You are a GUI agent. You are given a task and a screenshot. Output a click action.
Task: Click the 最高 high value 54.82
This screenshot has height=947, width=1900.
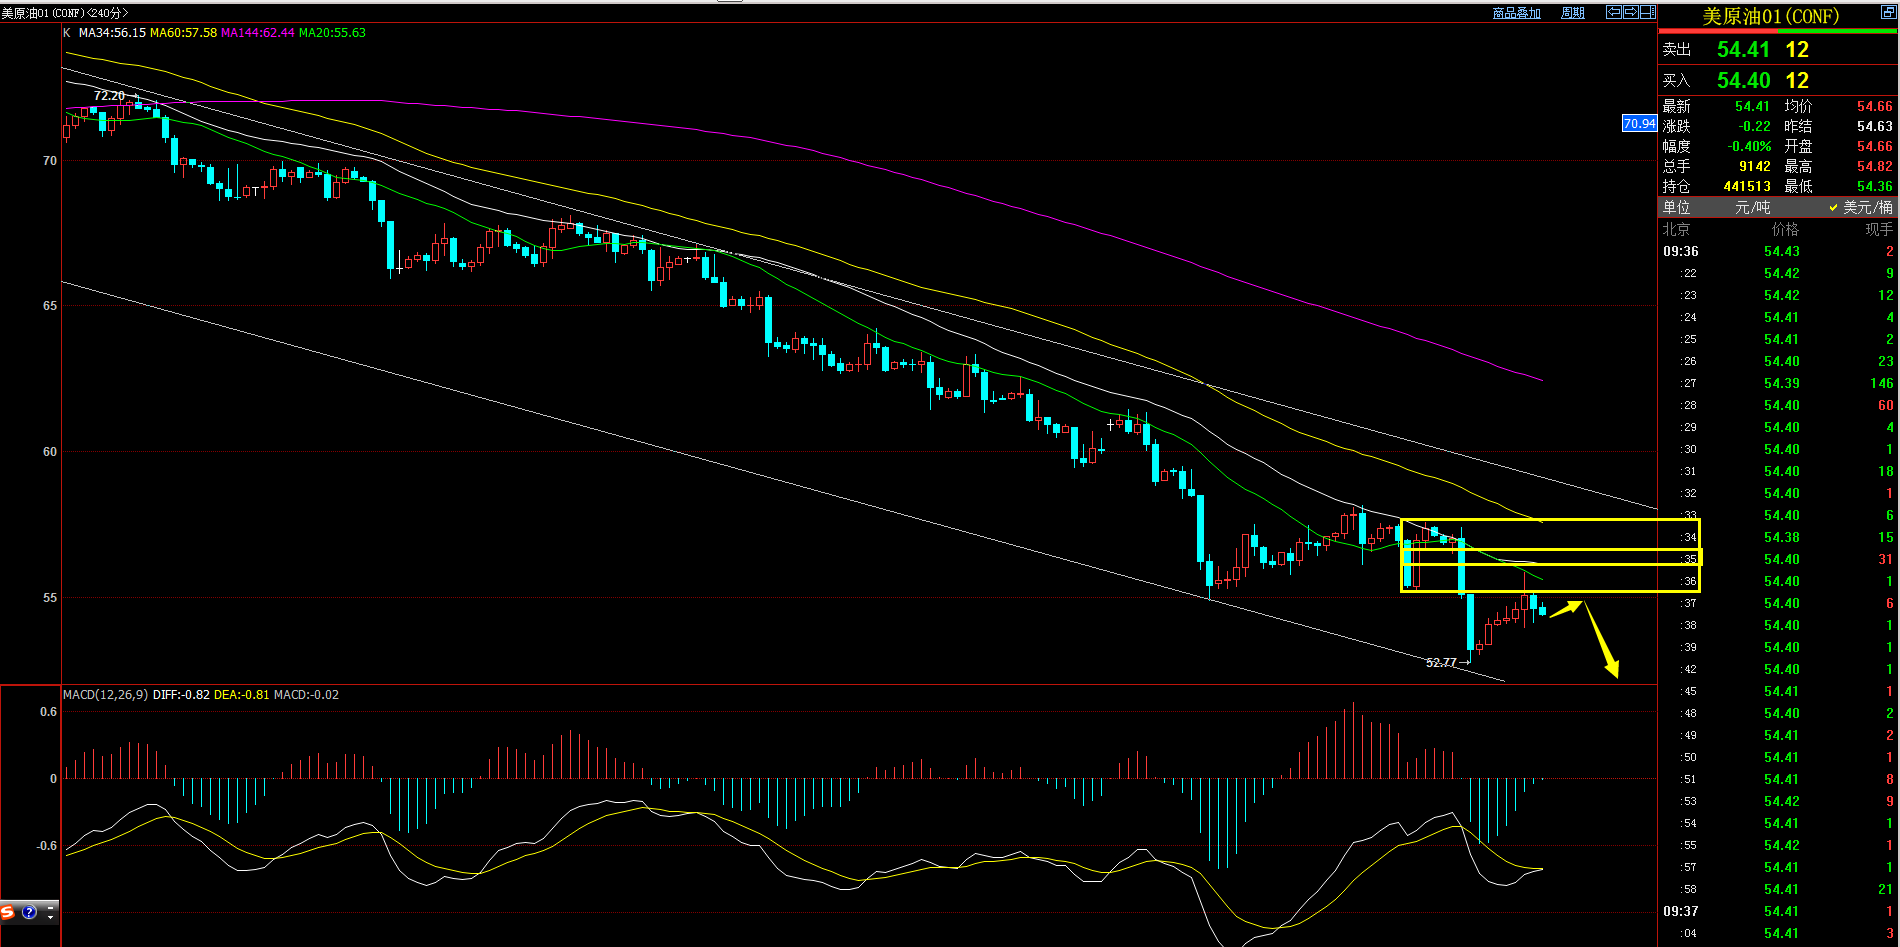[x=1874, y=167]
